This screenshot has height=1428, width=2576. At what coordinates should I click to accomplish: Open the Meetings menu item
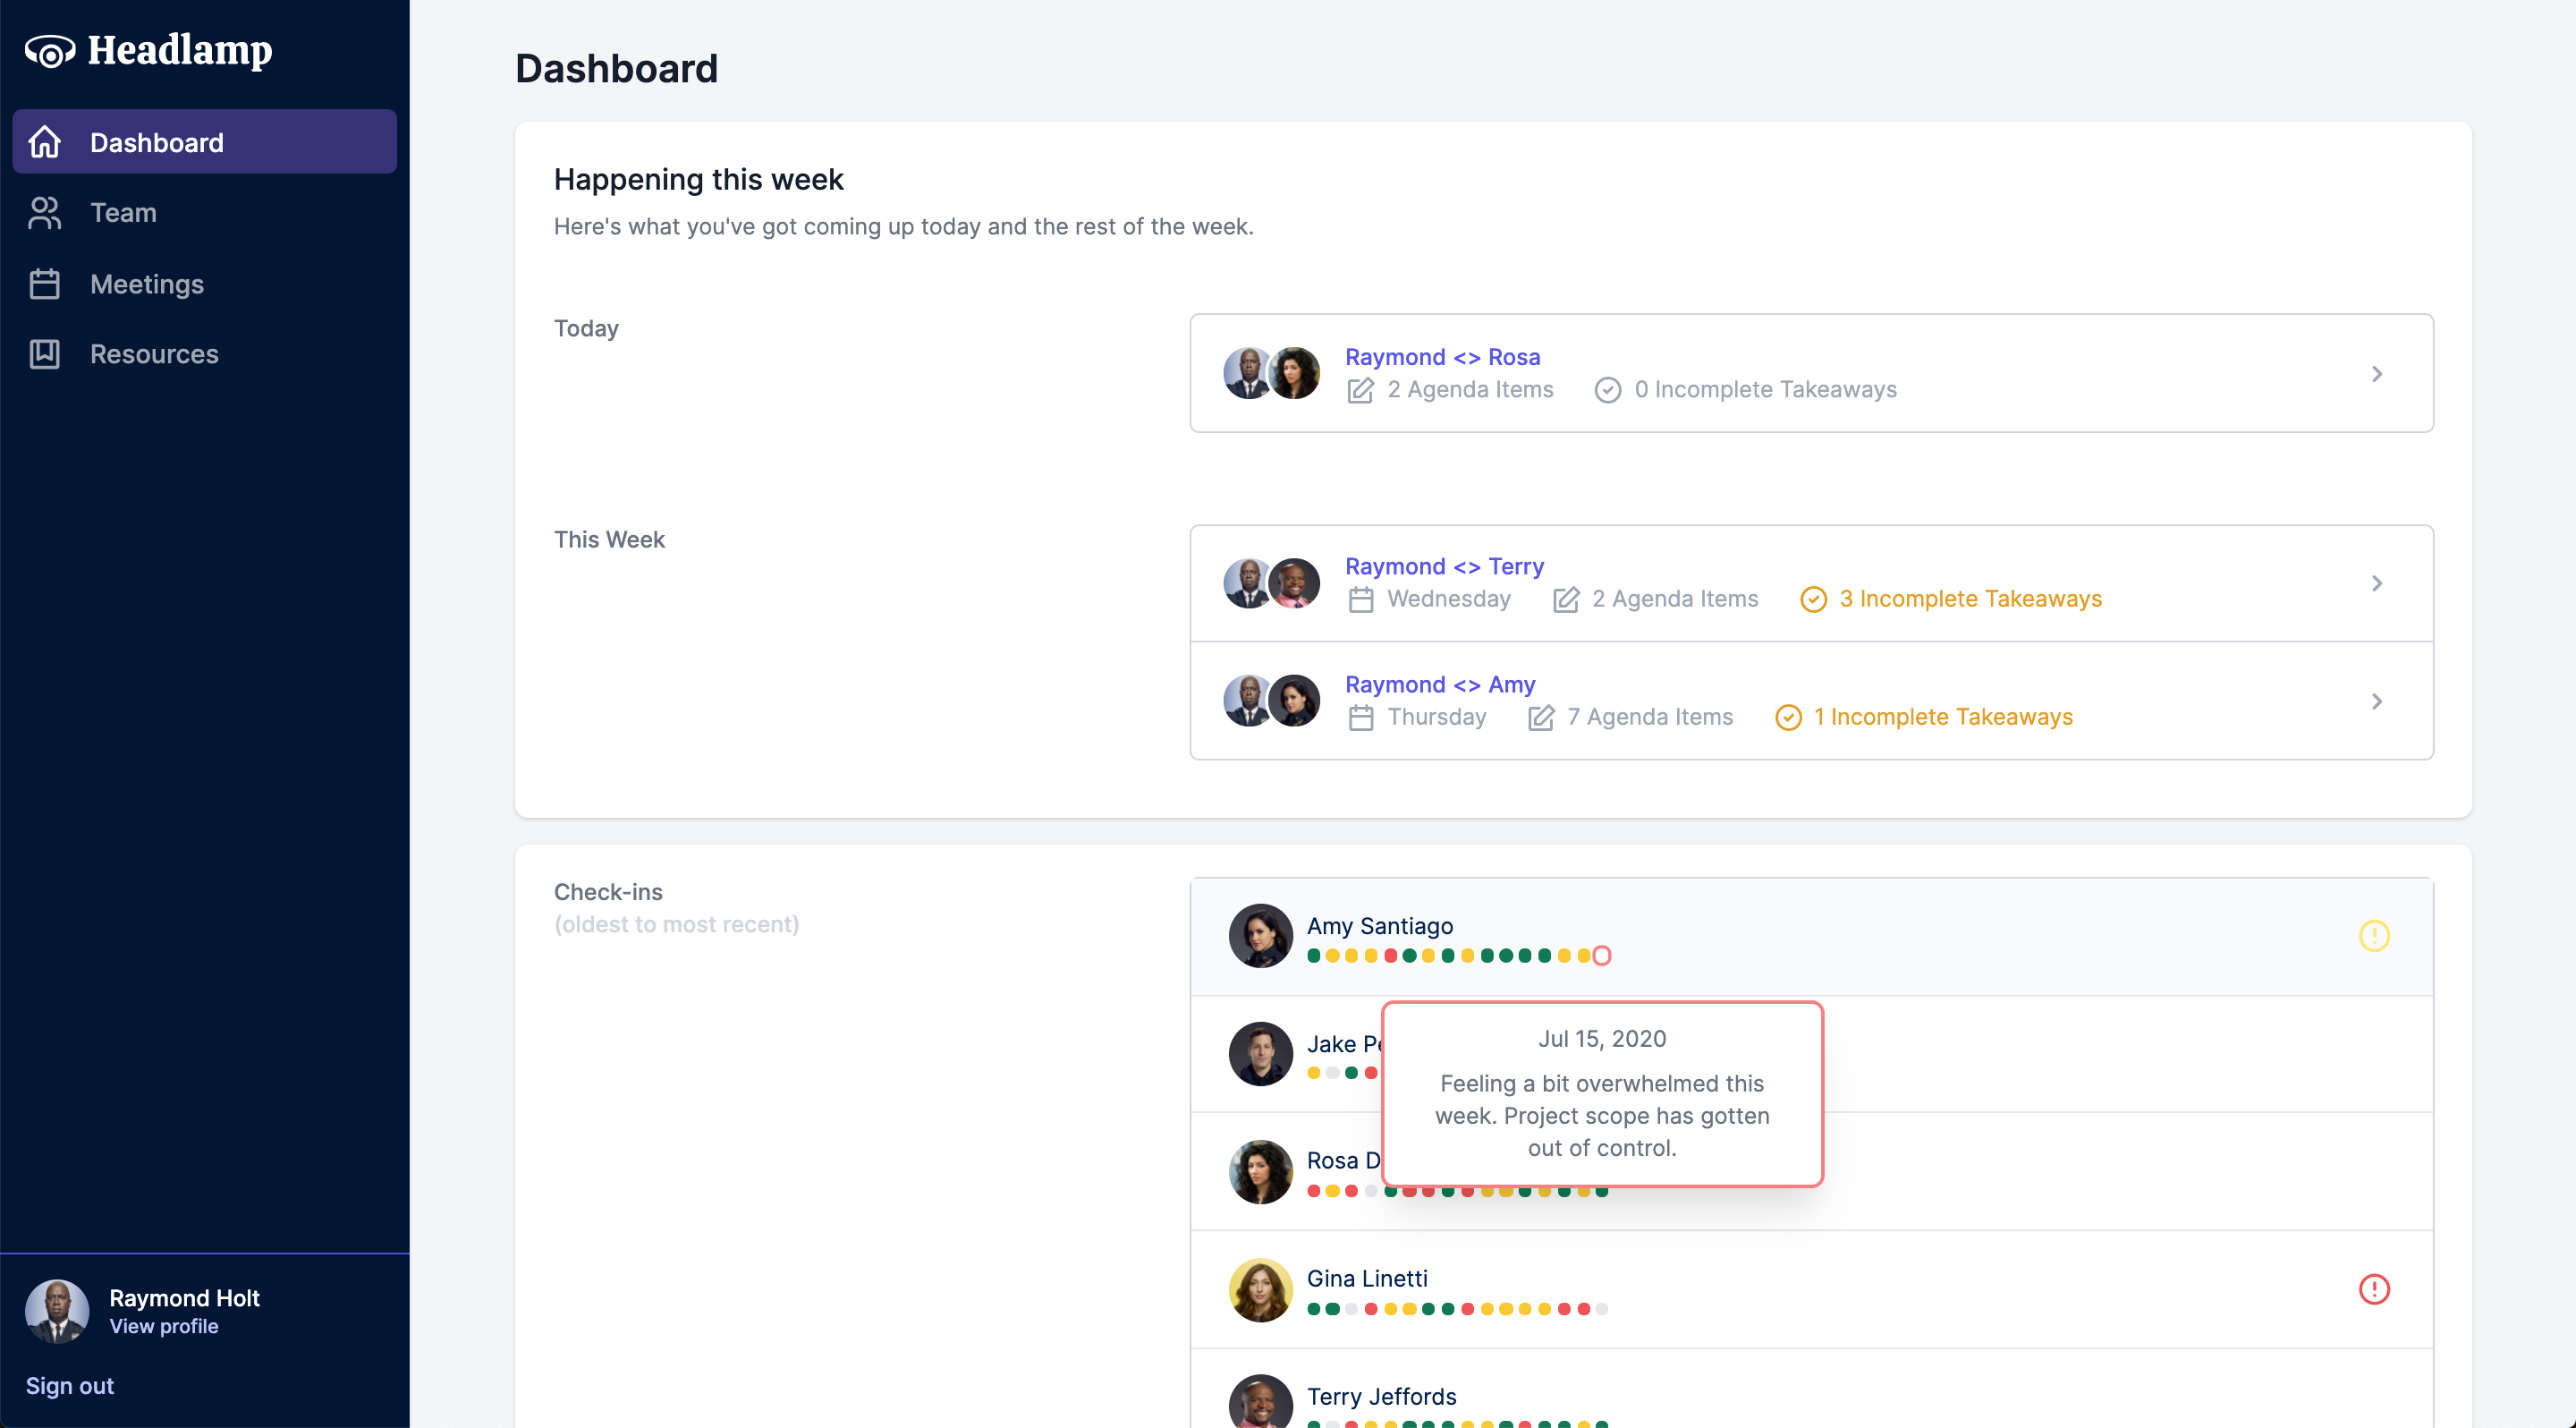click(x=147, y=284)
